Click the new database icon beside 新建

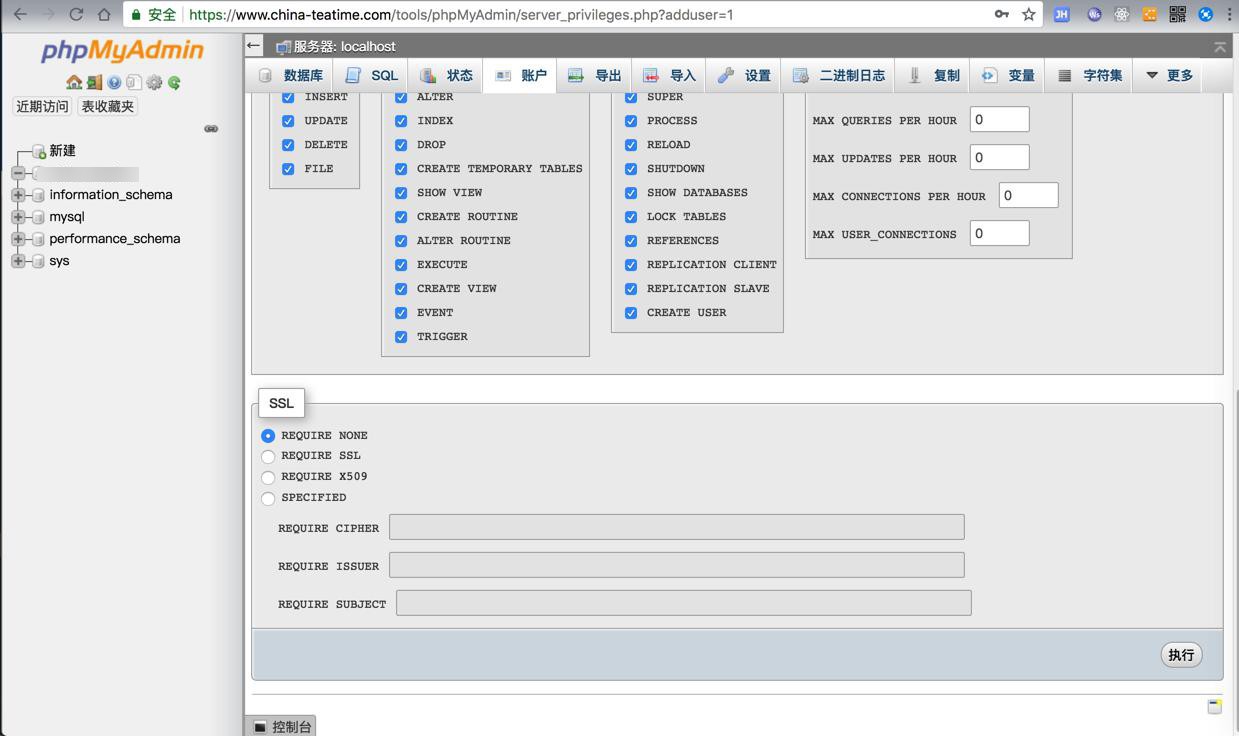pos(39,151)
